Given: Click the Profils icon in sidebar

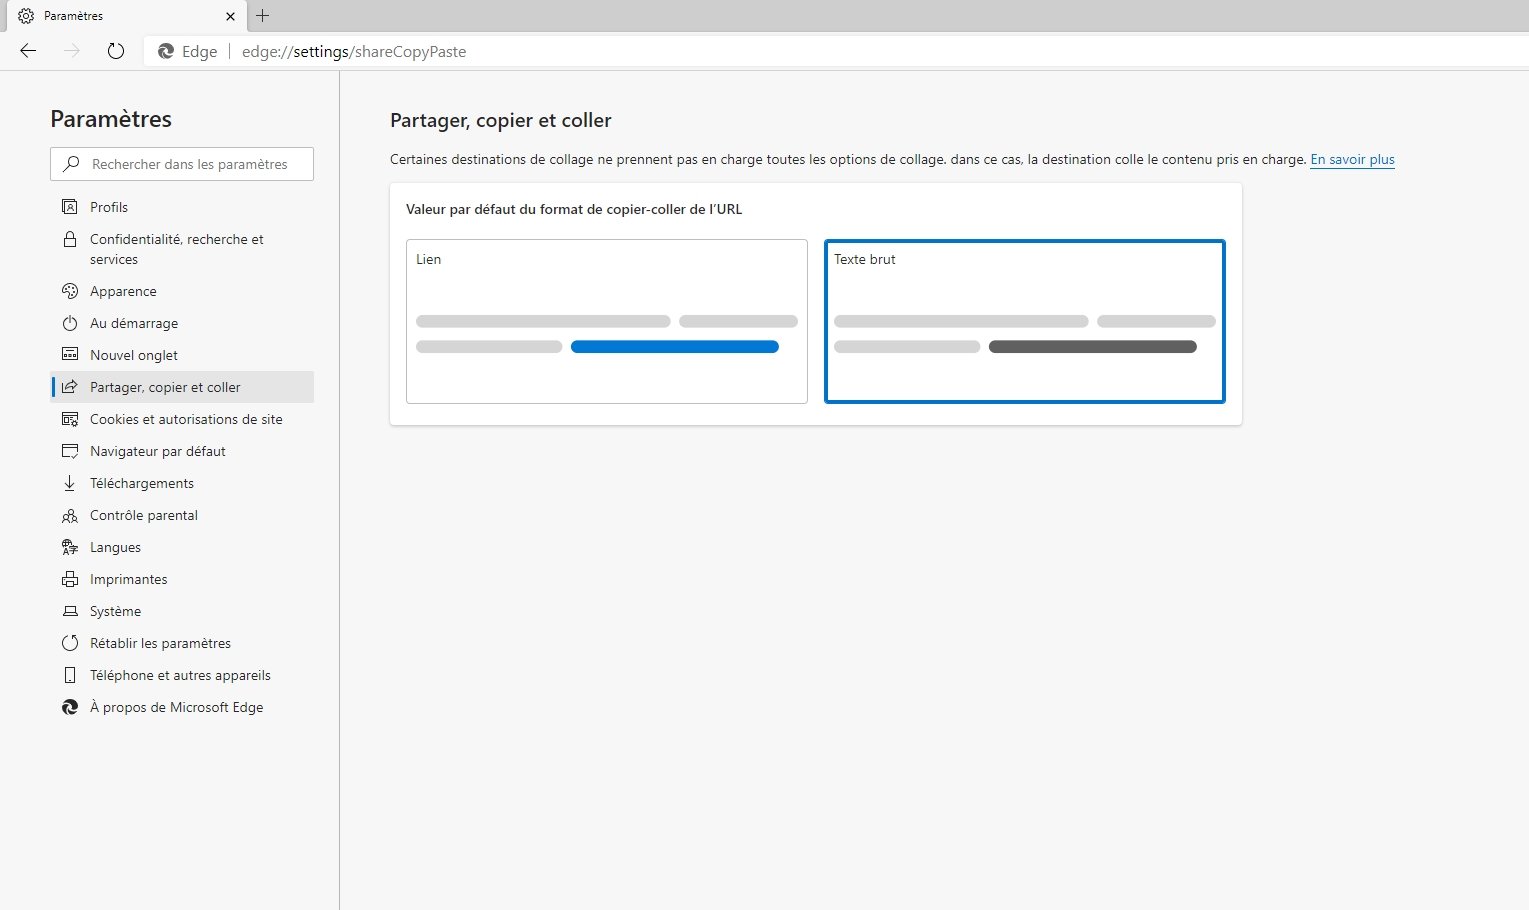Looking at the screenshot, I should click(x=70, y=207).
